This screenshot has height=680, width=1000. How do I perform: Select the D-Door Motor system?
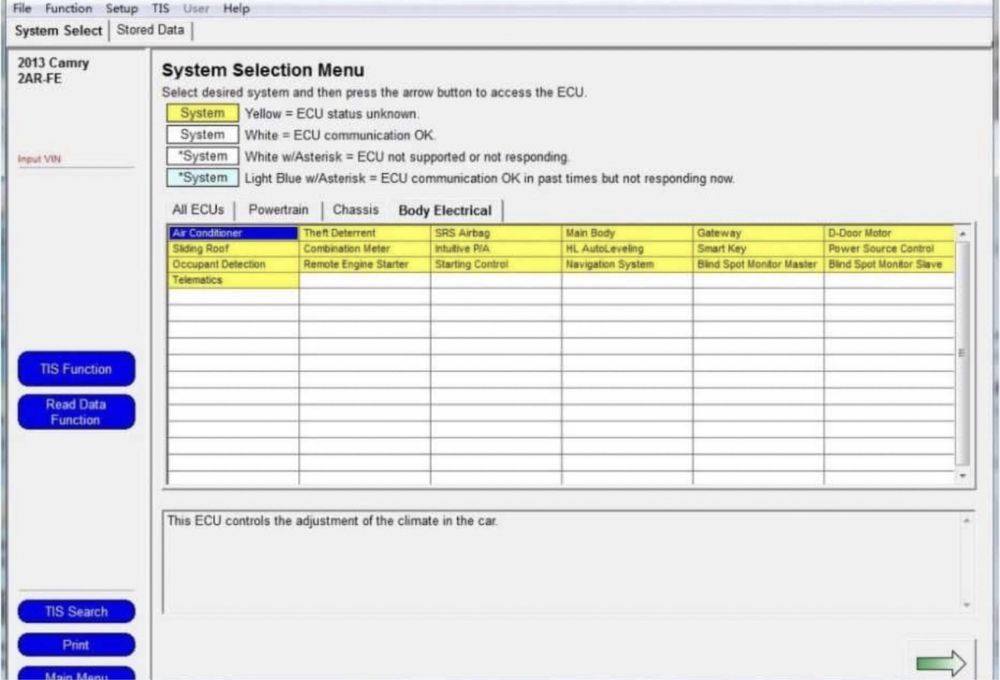click(890, 233)
